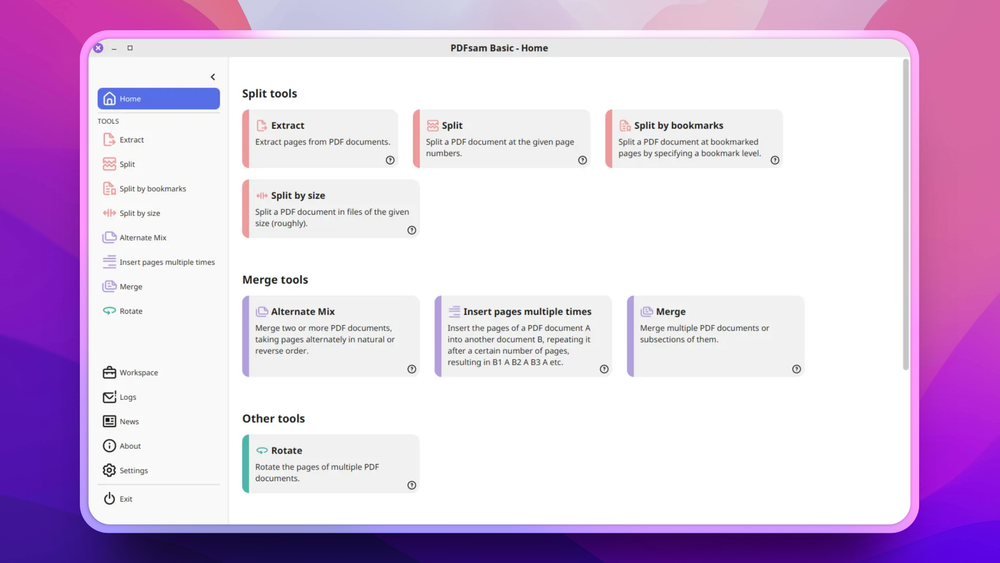Click the vertical scrollbar of the home view

906,215
